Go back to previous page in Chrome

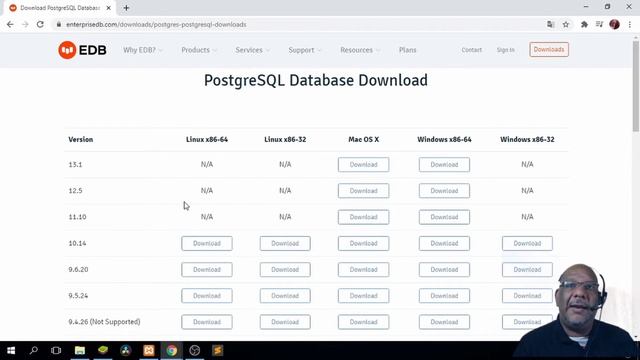click(10, 24)
